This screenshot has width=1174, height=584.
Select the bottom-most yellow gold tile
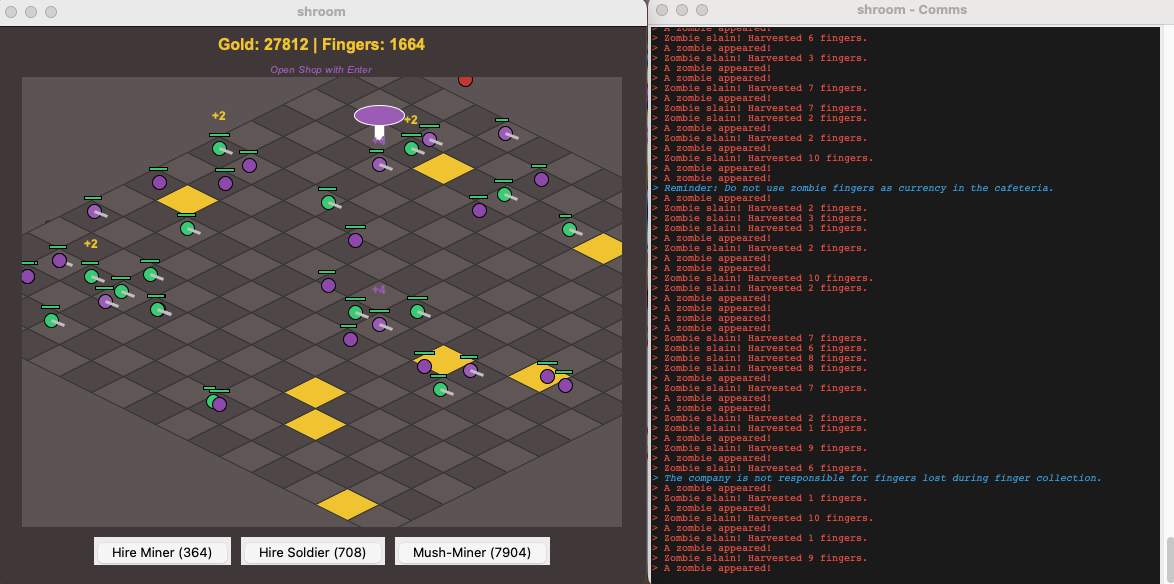(347, 505)
